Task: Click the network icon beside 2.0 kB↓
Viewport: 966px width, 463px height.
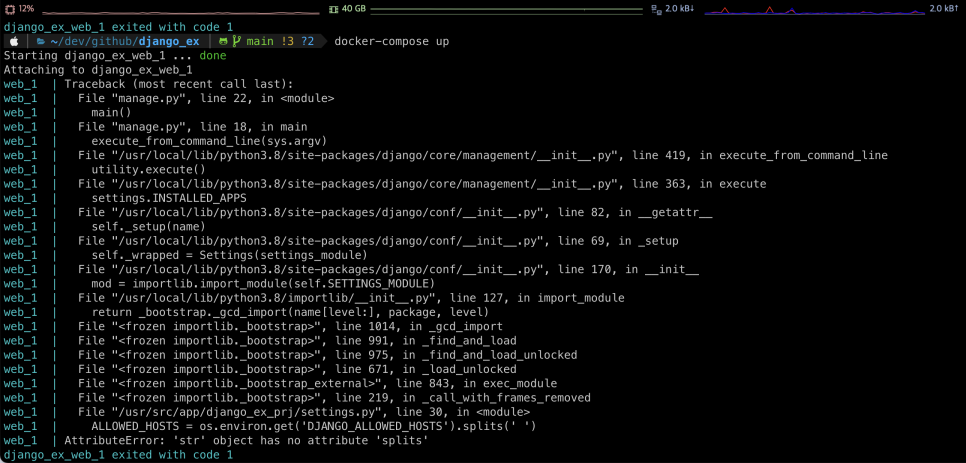Action: (x=656, y=9)
